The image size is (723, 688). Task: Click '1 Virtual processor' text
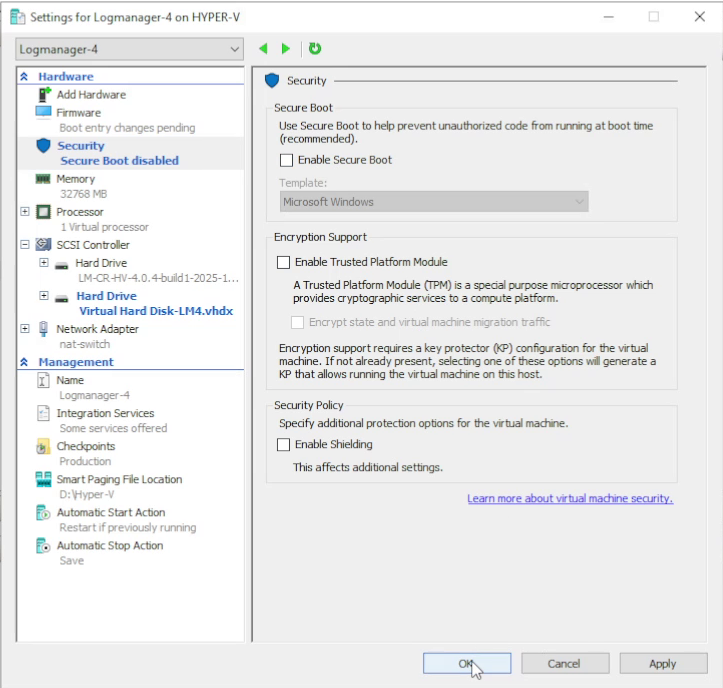pyautogui.click(x=105, y=227)
